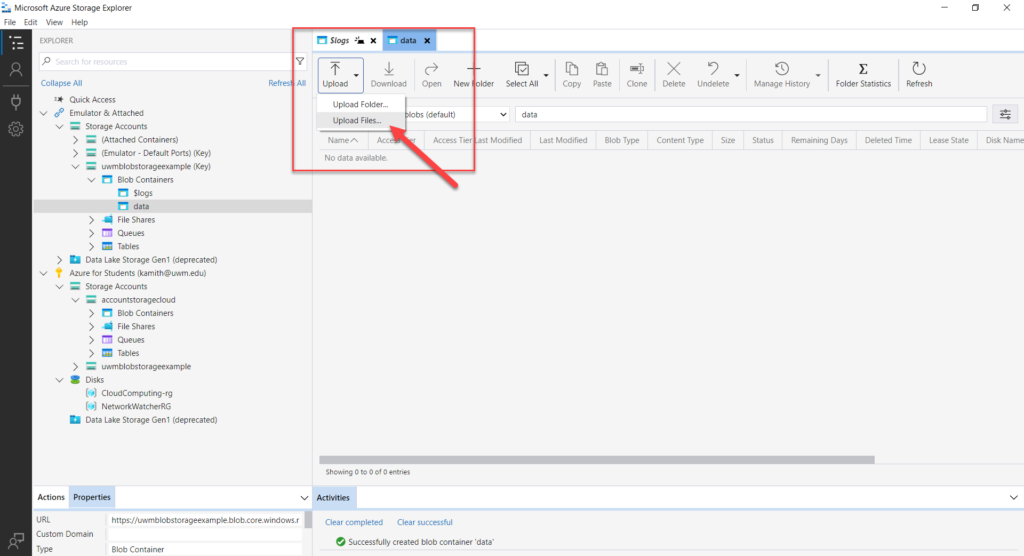Expand the (Attached Containers) node
This screenshot has height=556, width=1024.
[x=75, y=140]
